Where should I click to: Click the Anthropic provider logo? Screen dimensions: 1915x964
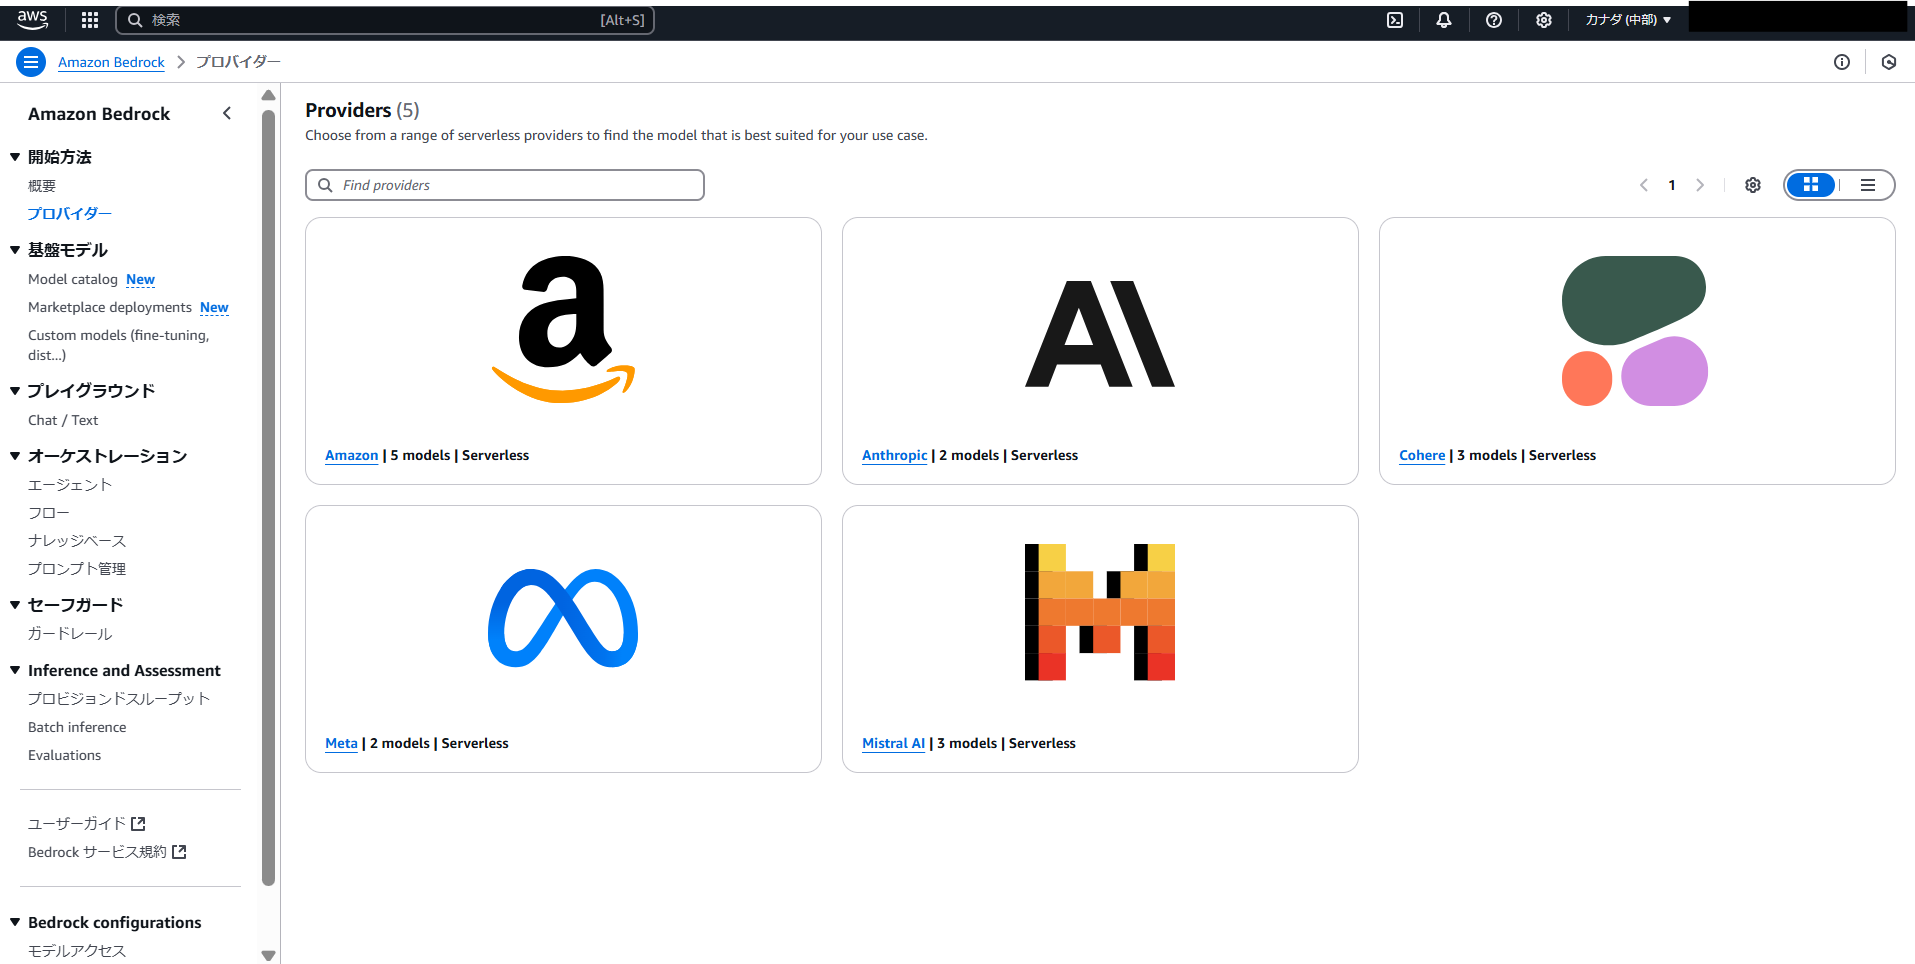[1100, 333]
